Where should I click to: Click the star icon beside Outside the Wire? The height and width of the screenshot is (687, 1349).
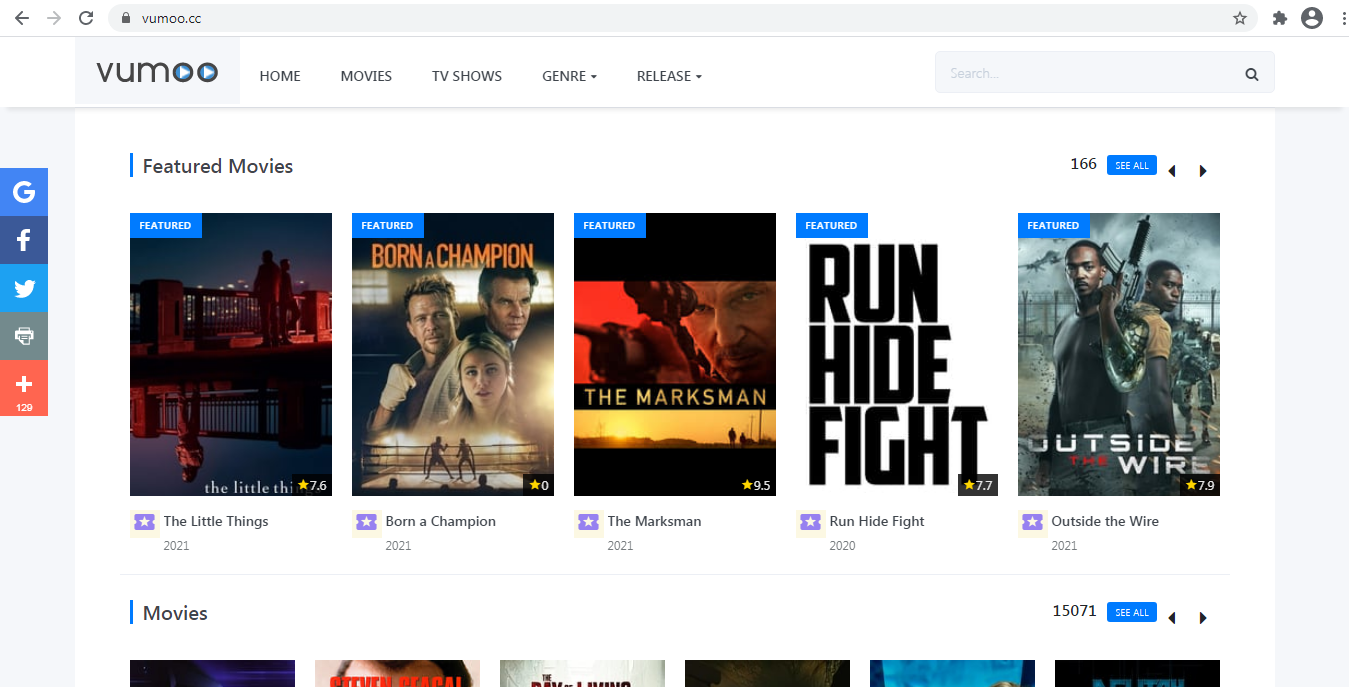pyautogui.click(x=1033, y=522)
